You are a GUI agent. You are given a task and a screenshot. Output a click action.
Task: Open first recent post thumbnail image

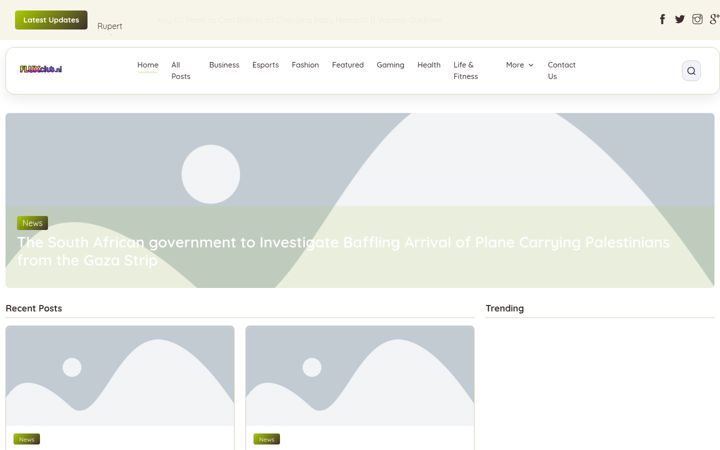pos(120,376)
